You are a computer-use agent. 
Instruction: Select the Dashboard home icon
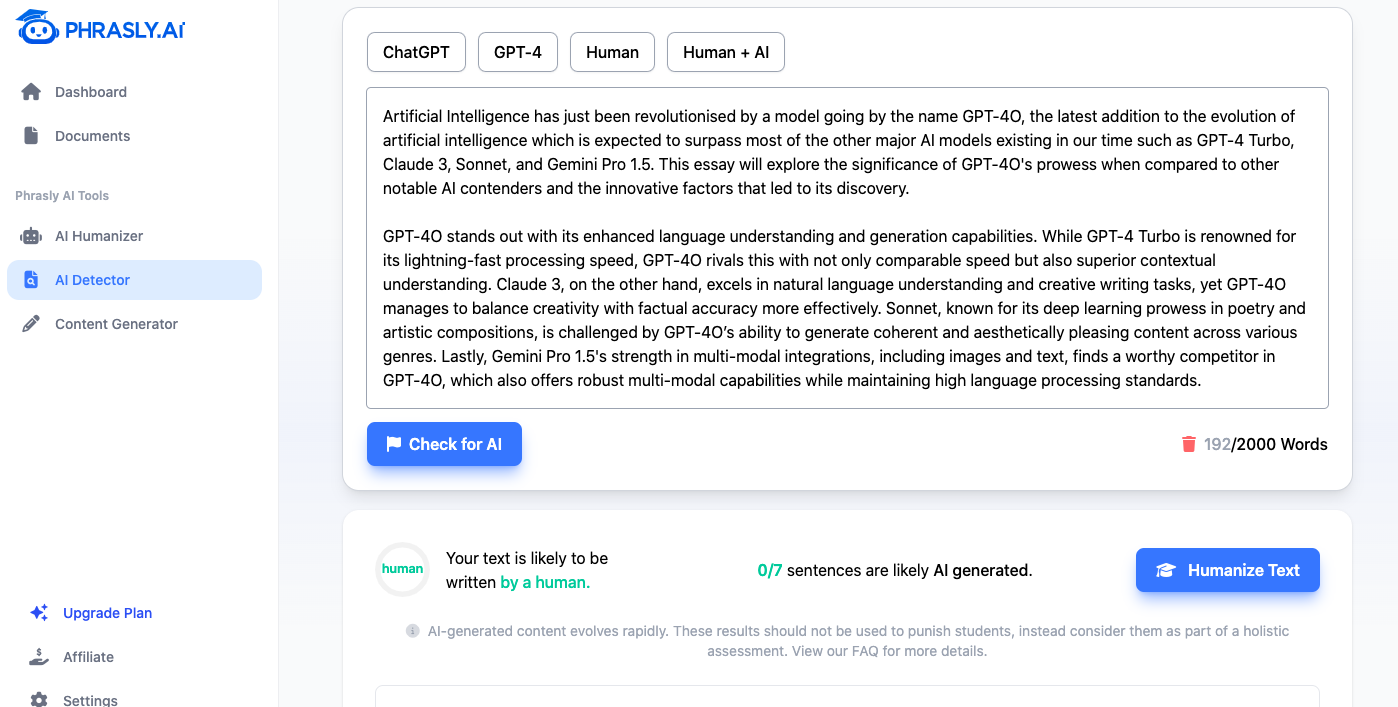click(x=30, y=91)
